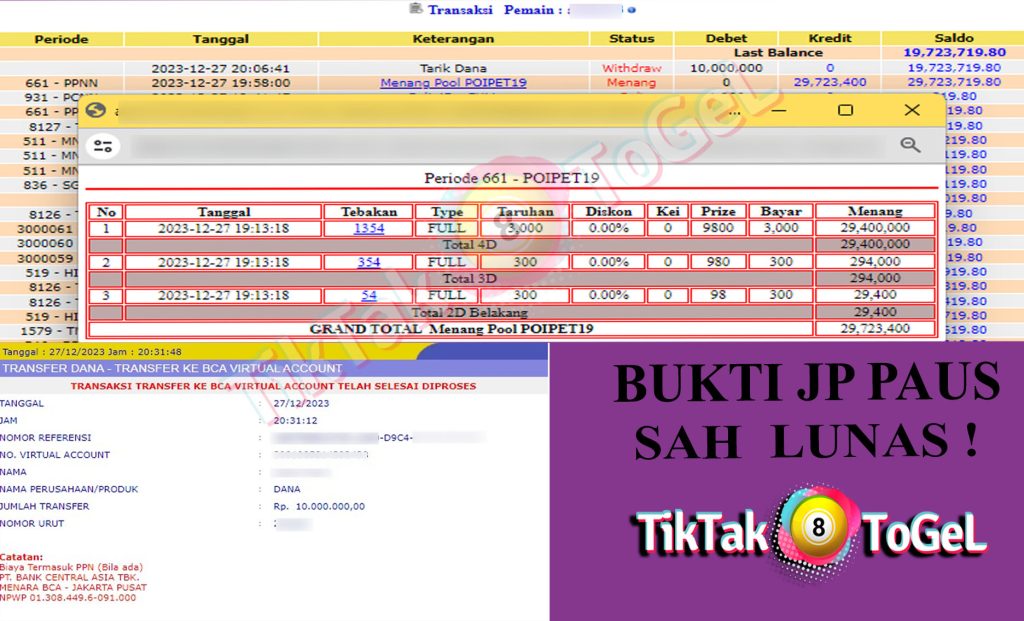Select the receipt time 20:31:12
The width and height of the screenshot is (1024, 621).
[x=295, y=421]
